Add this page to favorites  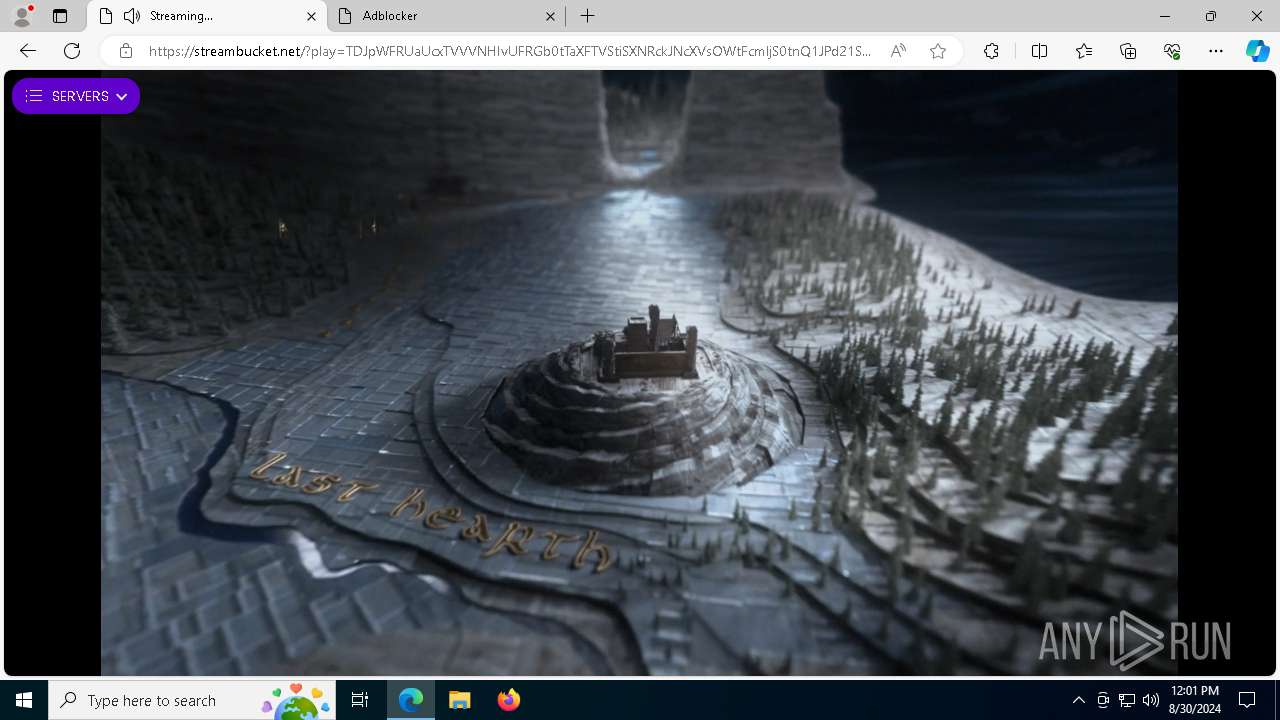click(x=938, y=51)
